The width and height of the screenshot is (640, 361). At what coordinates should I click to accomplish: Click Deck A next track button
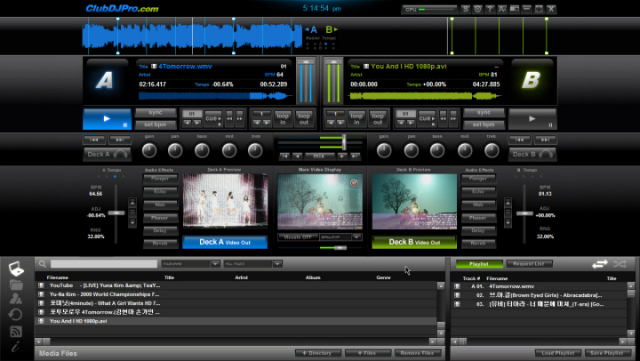(x=120, y=140)
